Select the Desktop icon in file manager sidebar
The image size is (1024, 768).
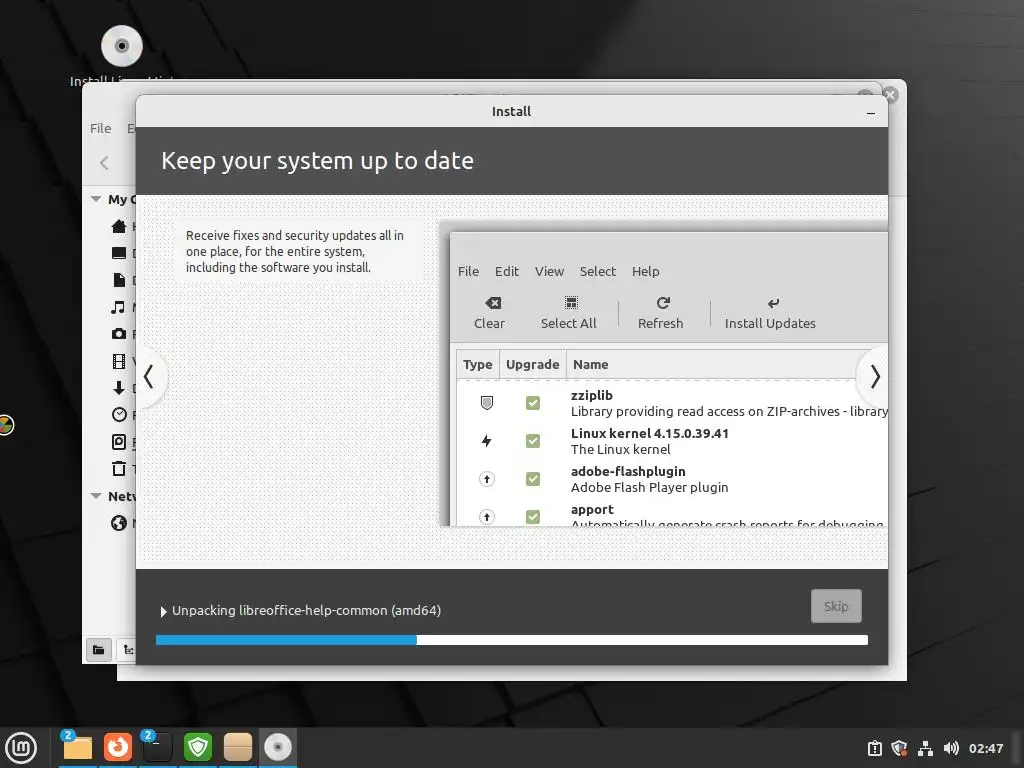click(x=119, y=253)
